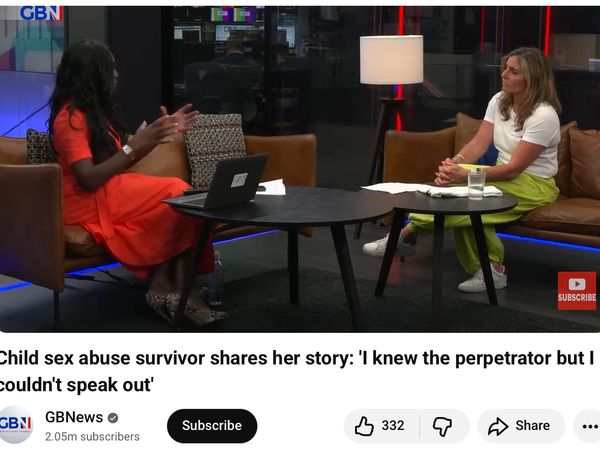This screenshot has width=600, height=451.
Task: Click the verified badge beside GBNews
Action: point(112,418)
